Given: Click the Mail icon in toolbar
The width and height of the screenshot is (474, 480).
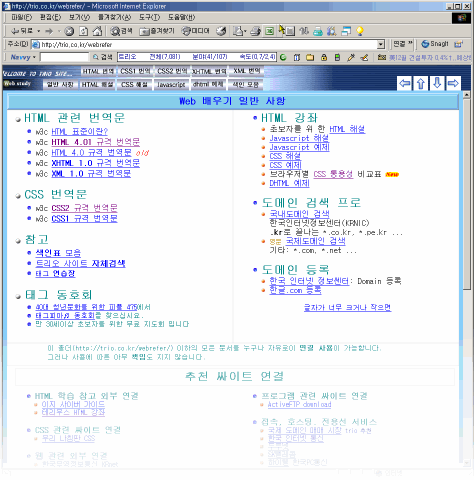Looking at the screenshot, I should (x=238, y=31).
